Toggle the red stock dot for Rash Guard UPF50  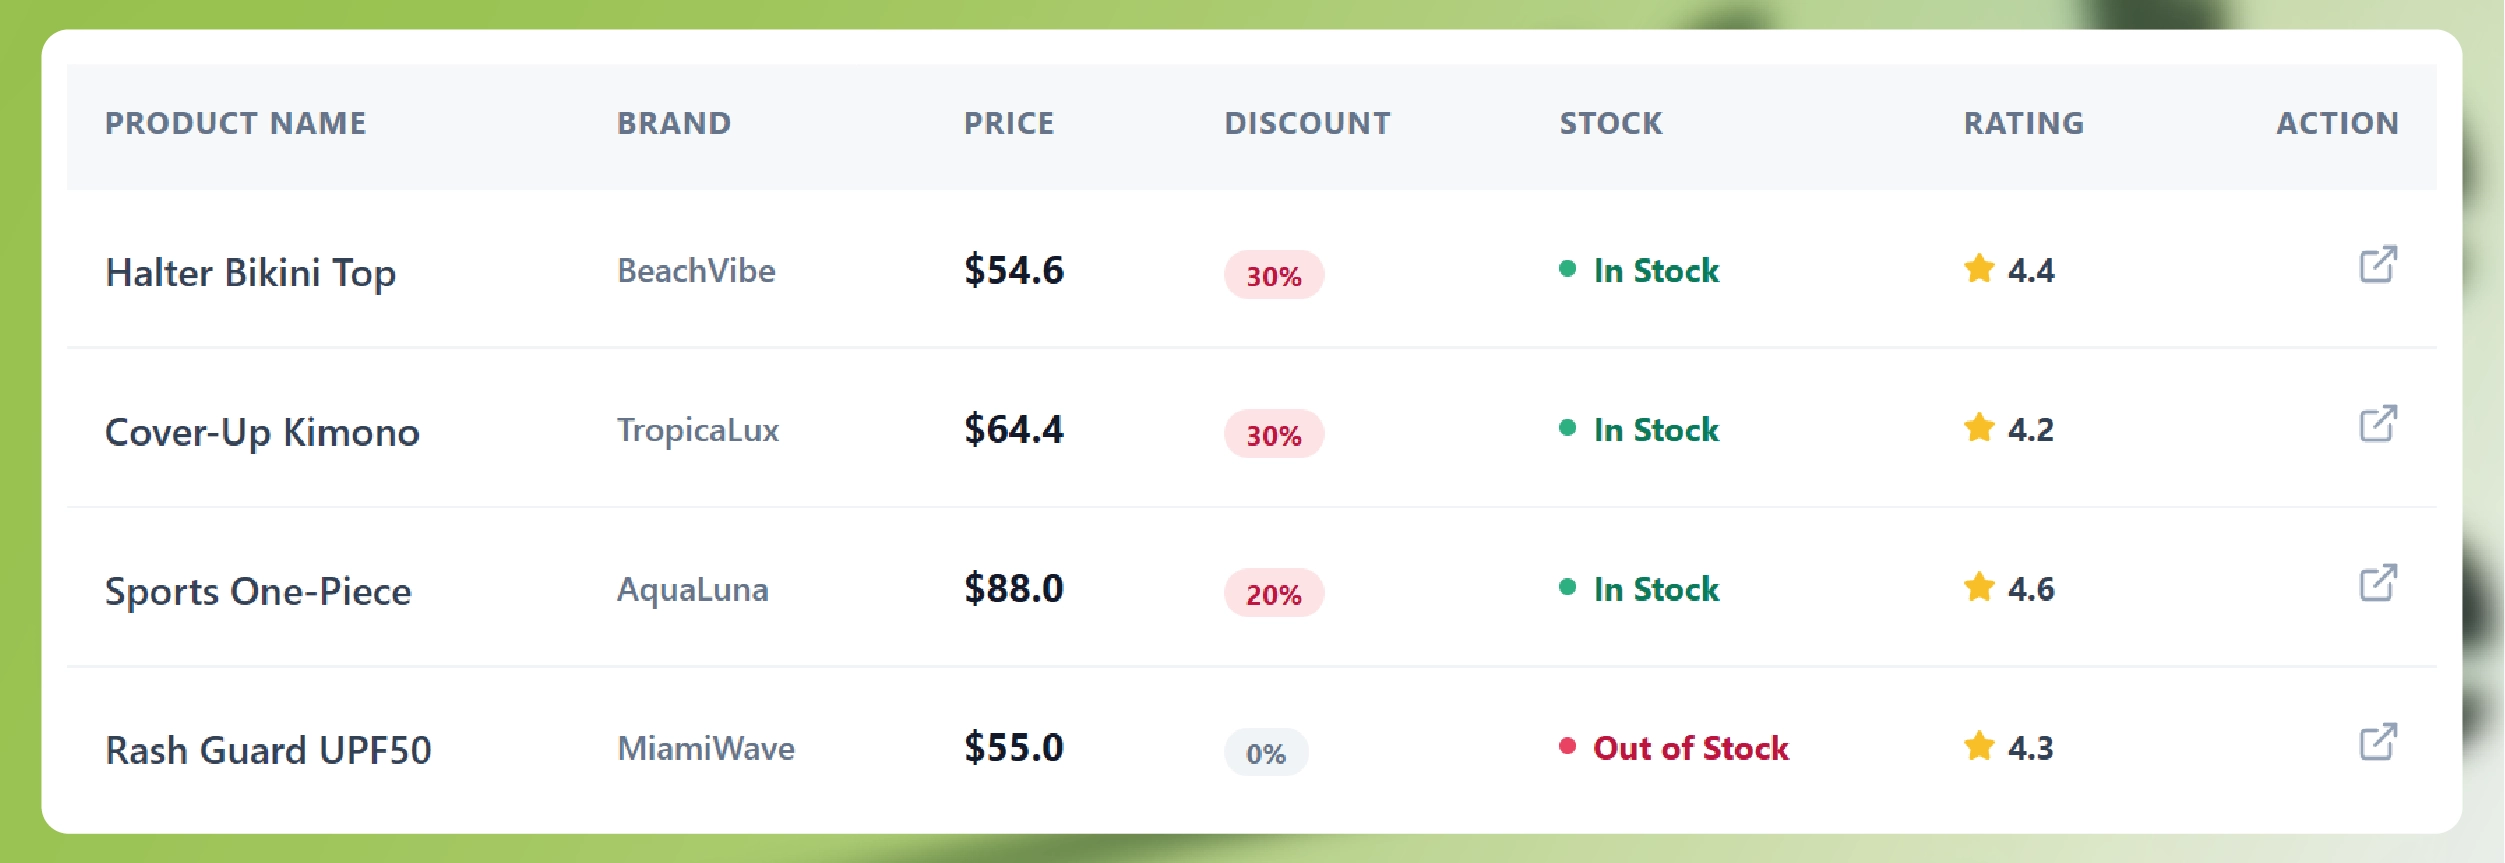[x=1566, y=746]
